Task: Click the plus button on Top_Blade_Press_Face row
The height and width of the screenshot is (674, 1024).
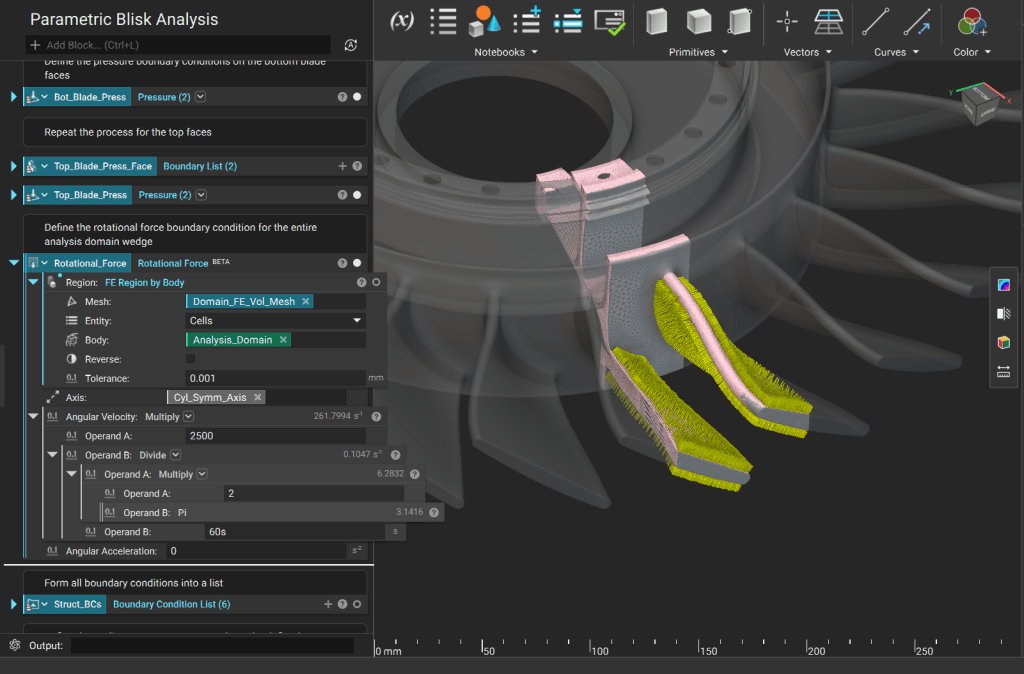Action: point(342,166)
